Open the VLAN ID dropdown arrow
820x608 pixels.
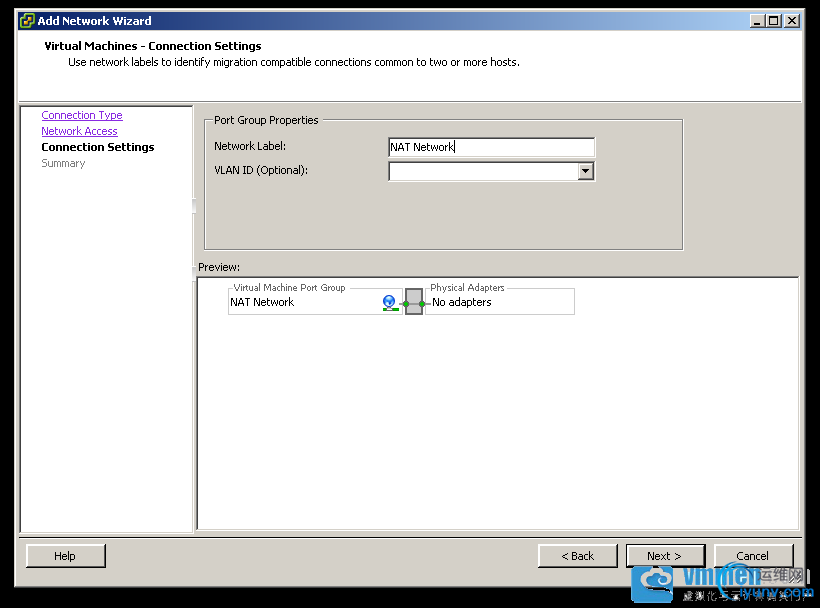point(586,171)
